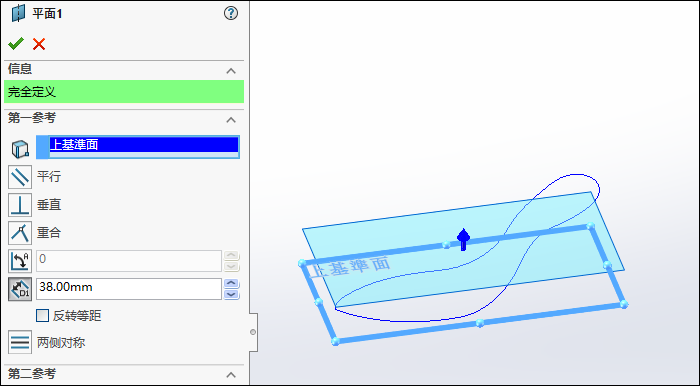This screenshot has width=700, height=386.
Task: Click the first reference face selection icon
Action: click(20, 149)
